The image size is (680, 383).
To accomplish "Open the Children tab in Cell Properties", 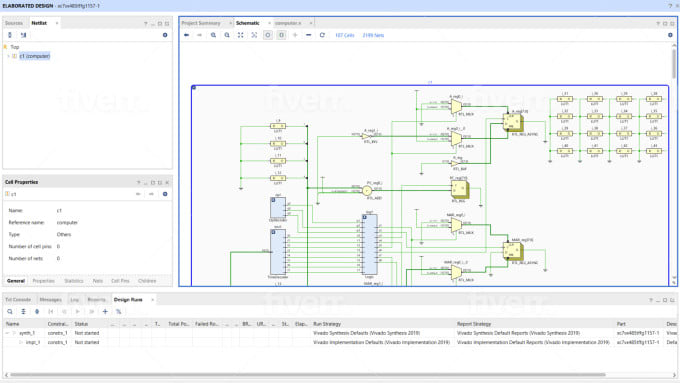I will [x=147, y=281].
